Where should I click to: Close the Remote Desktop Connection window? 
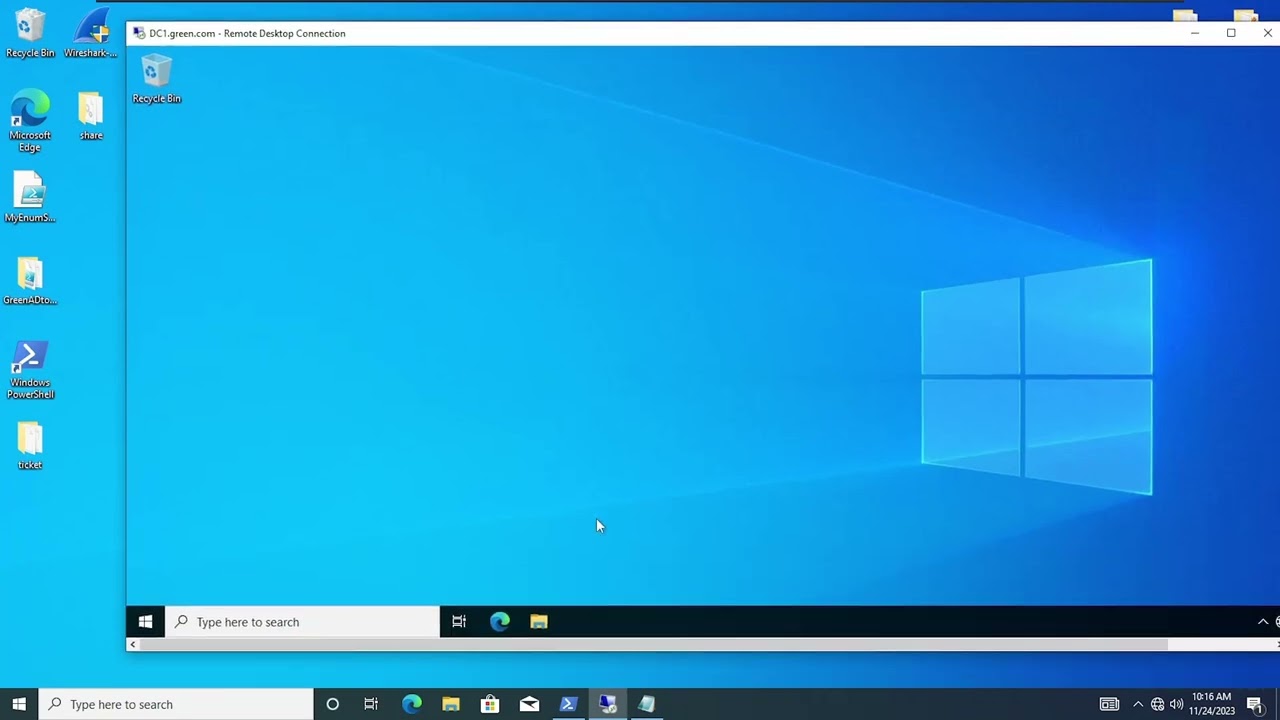click(1267, 33)
